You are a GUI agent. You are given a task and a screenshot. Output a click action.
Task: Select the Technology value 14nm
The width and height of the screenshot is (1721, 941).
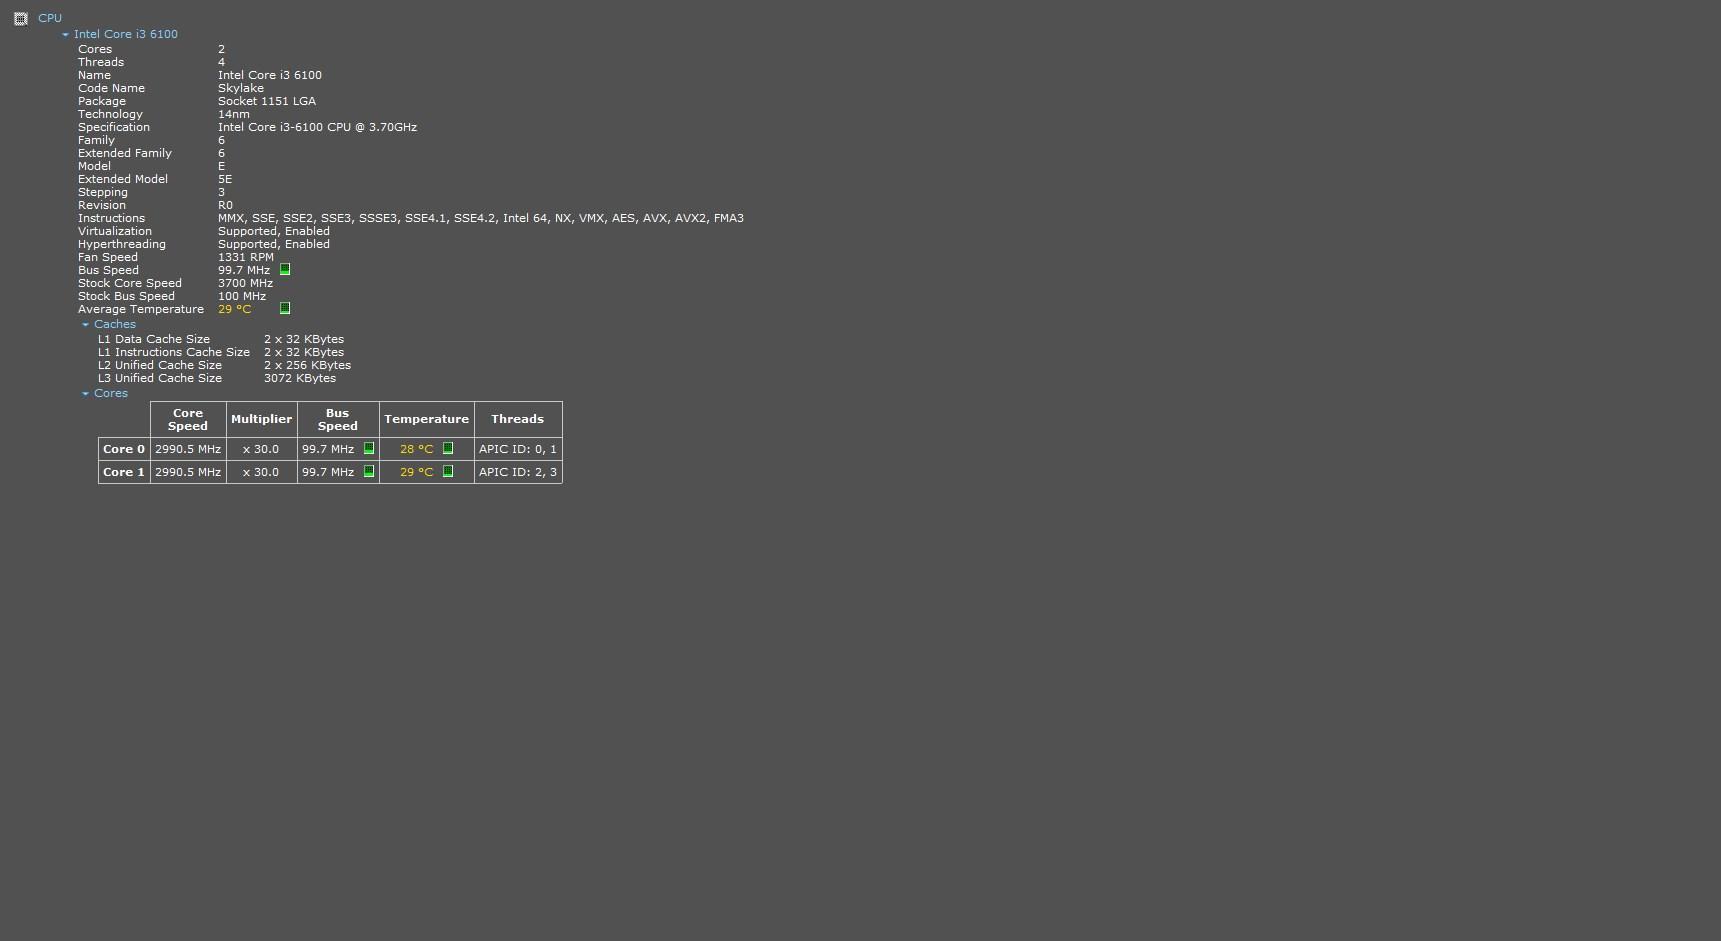pyautogui.click(x=234, y=114)
